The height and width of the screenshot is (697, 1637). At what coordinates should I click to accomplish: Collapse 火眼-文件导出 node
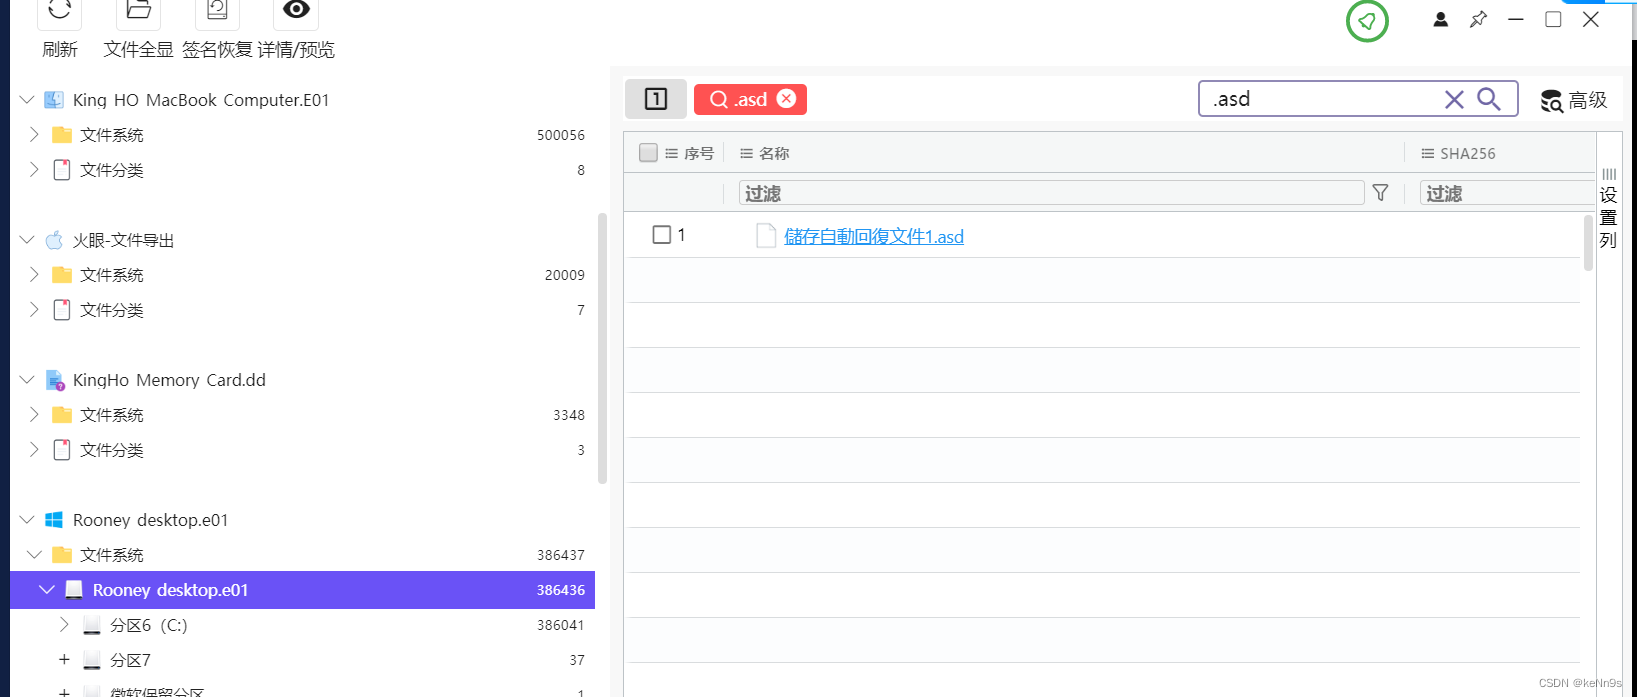[27, 240]
